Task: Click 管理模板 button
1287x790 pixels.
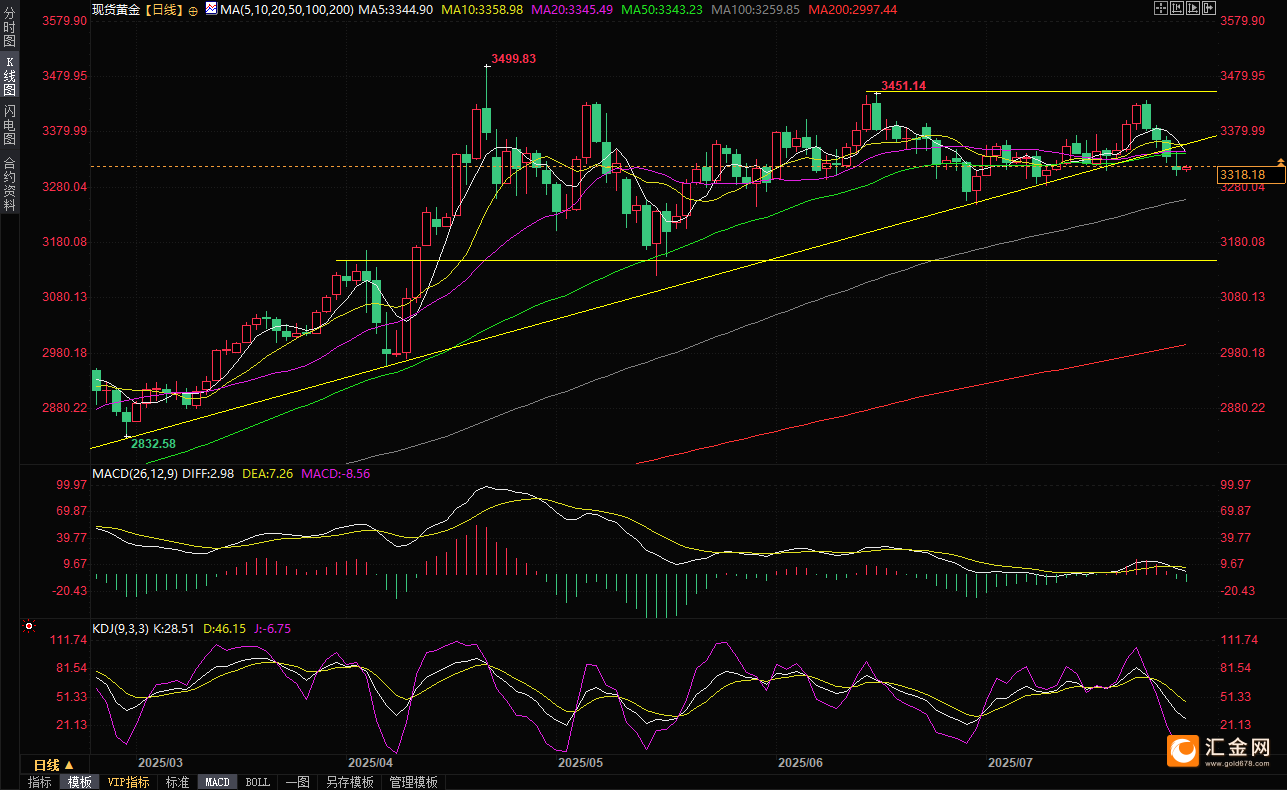Action: 414,782
